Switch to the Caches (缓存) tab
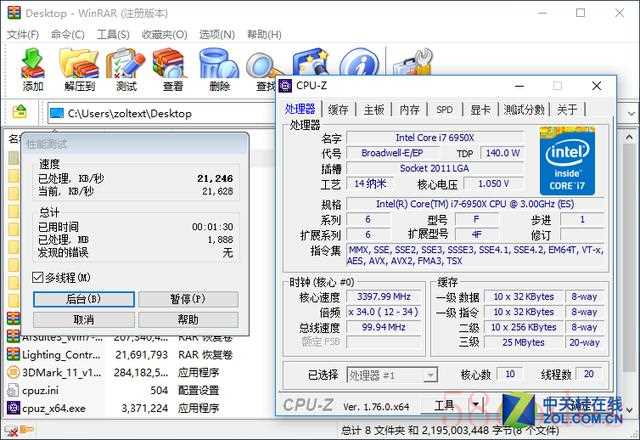Viewport: 640px width, 440px height. click(338, 109)
